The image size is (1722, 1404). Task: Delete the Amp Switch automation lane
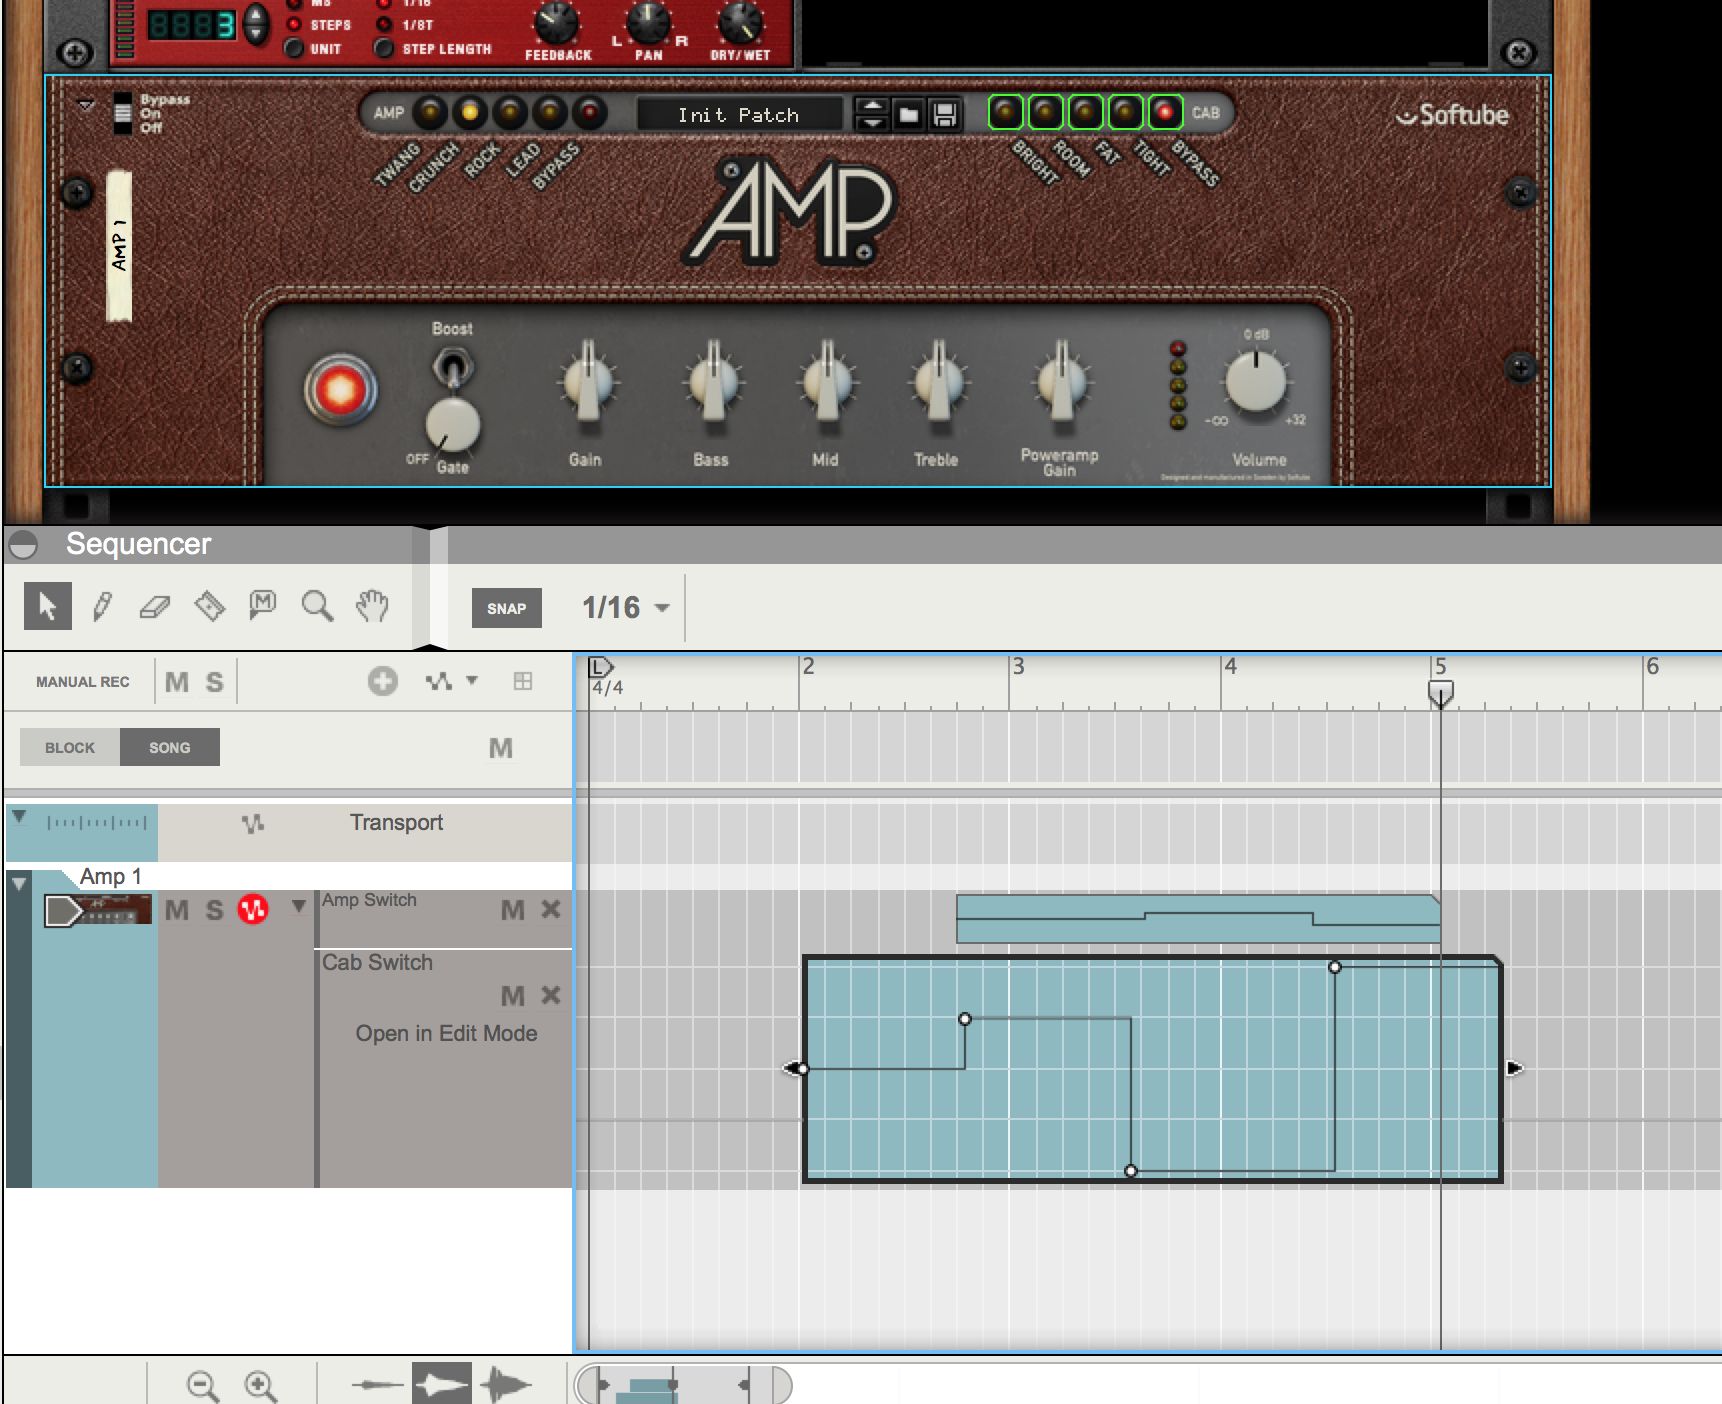tap(550, 909)
